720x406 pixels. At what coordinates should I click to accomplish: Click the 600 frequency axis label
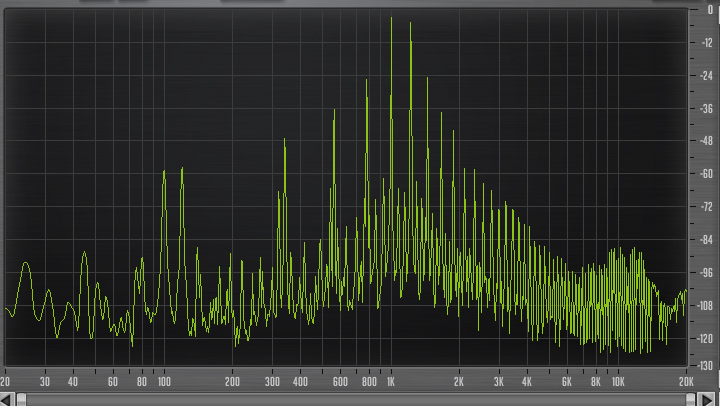click(x=340, y=382)
